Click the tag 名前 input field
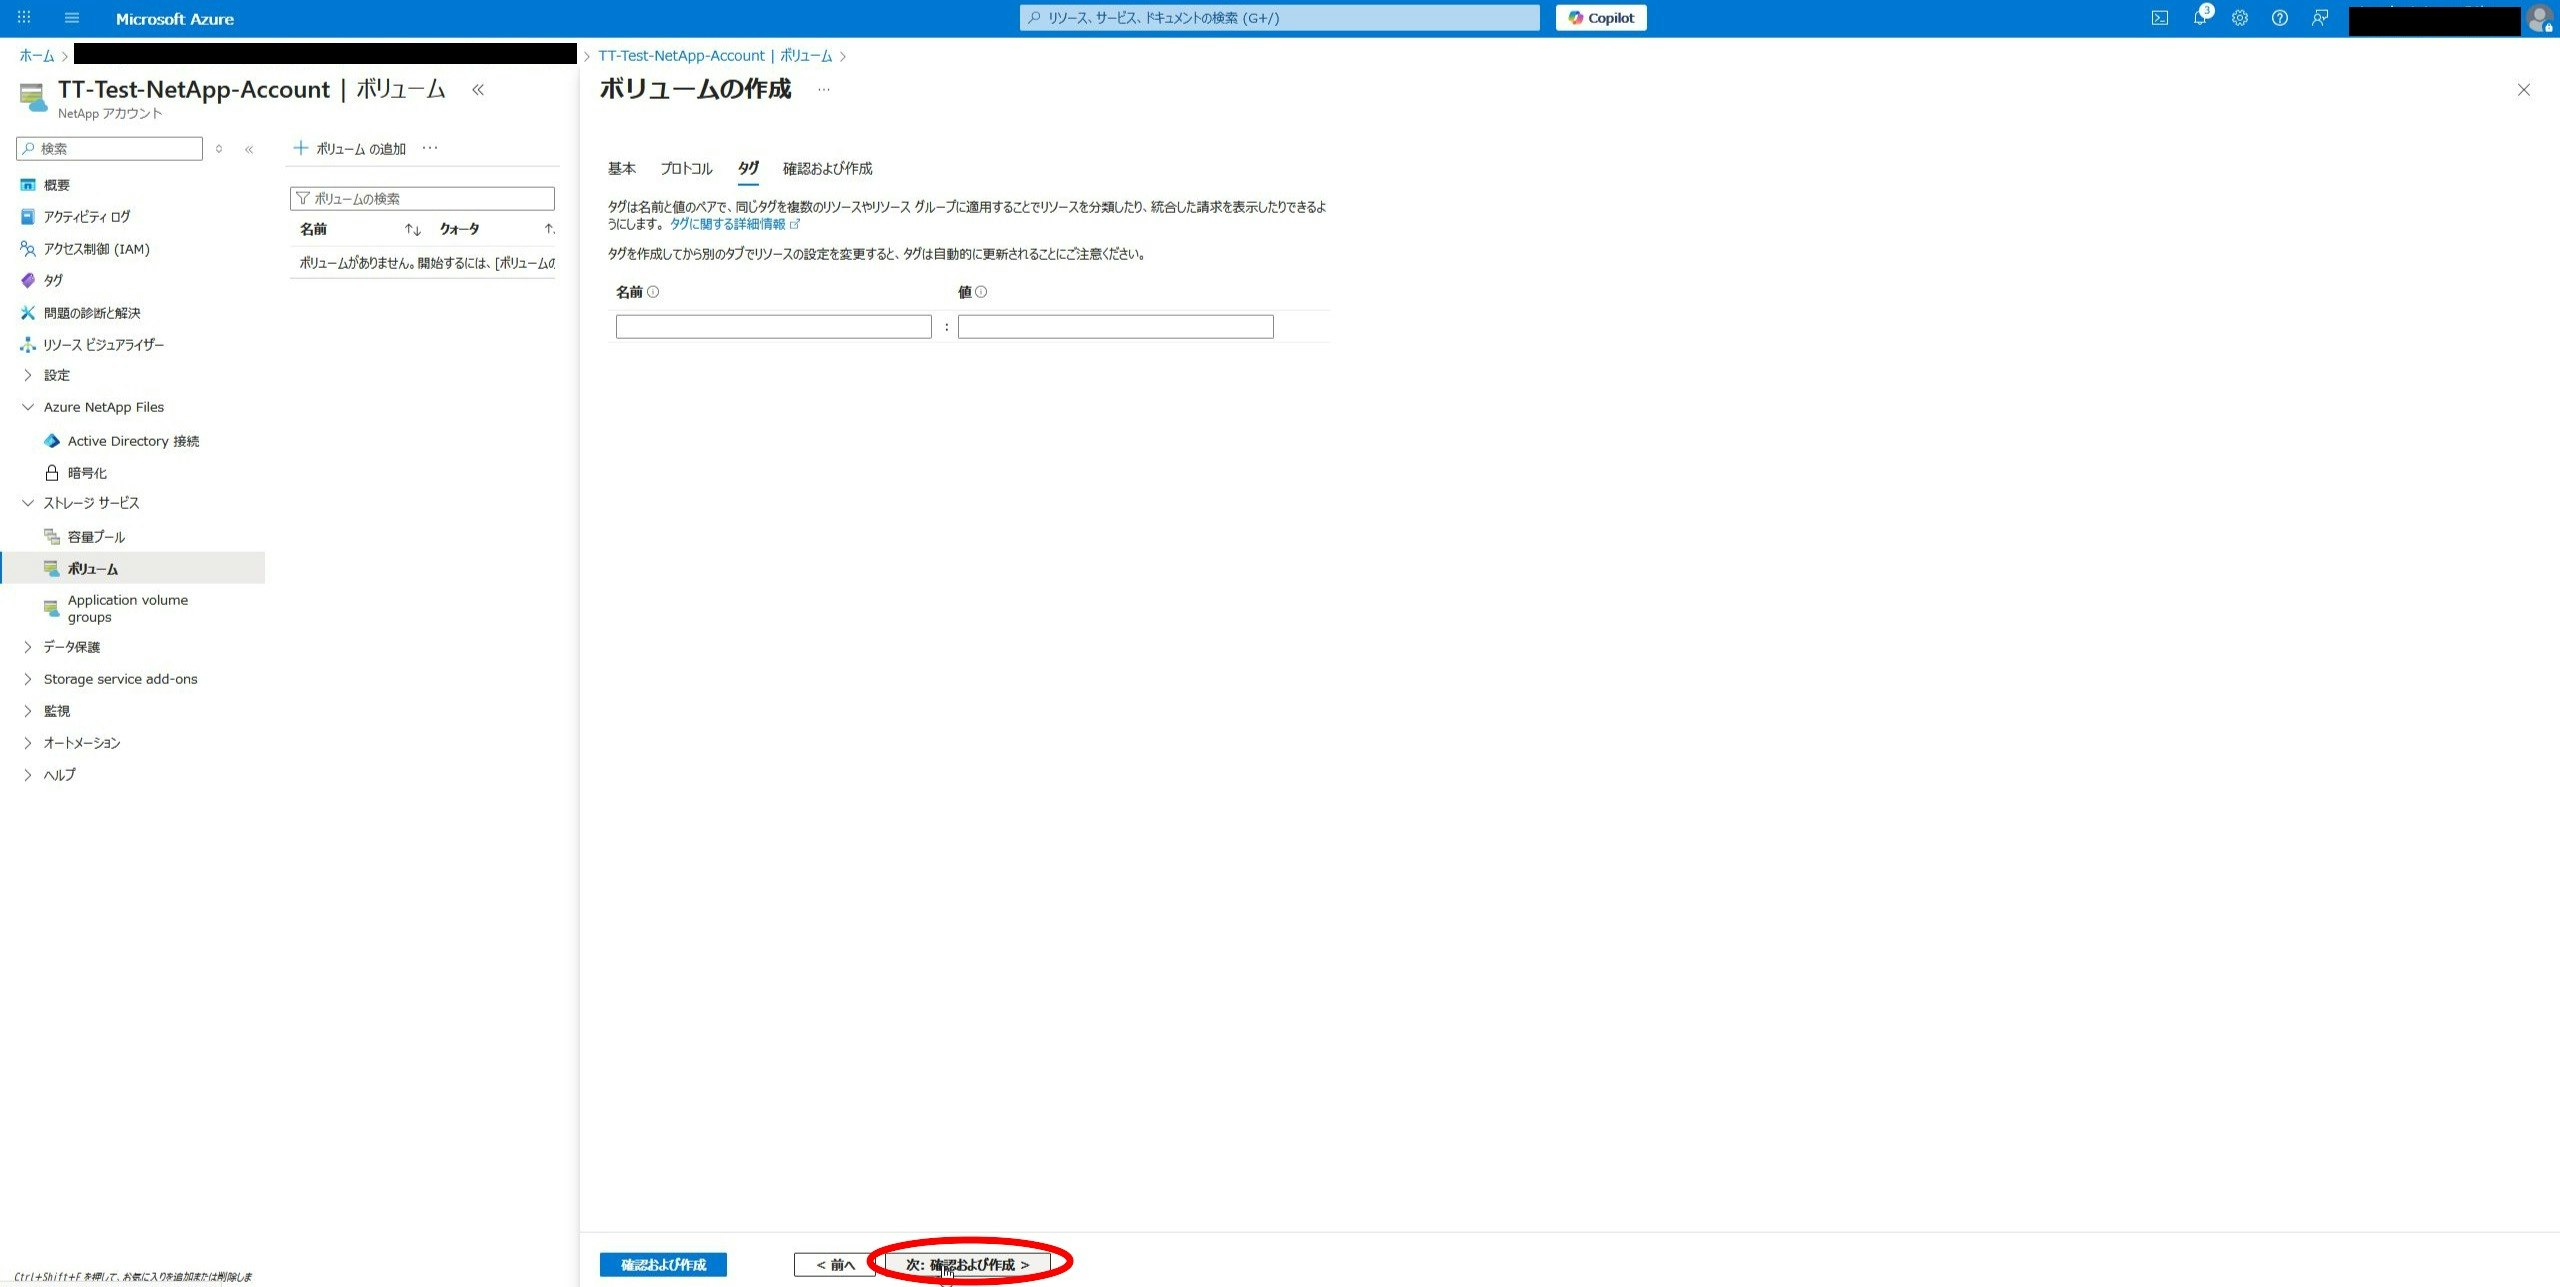The height and width of the screenshot is (1287, 2560). click(773, 327)
